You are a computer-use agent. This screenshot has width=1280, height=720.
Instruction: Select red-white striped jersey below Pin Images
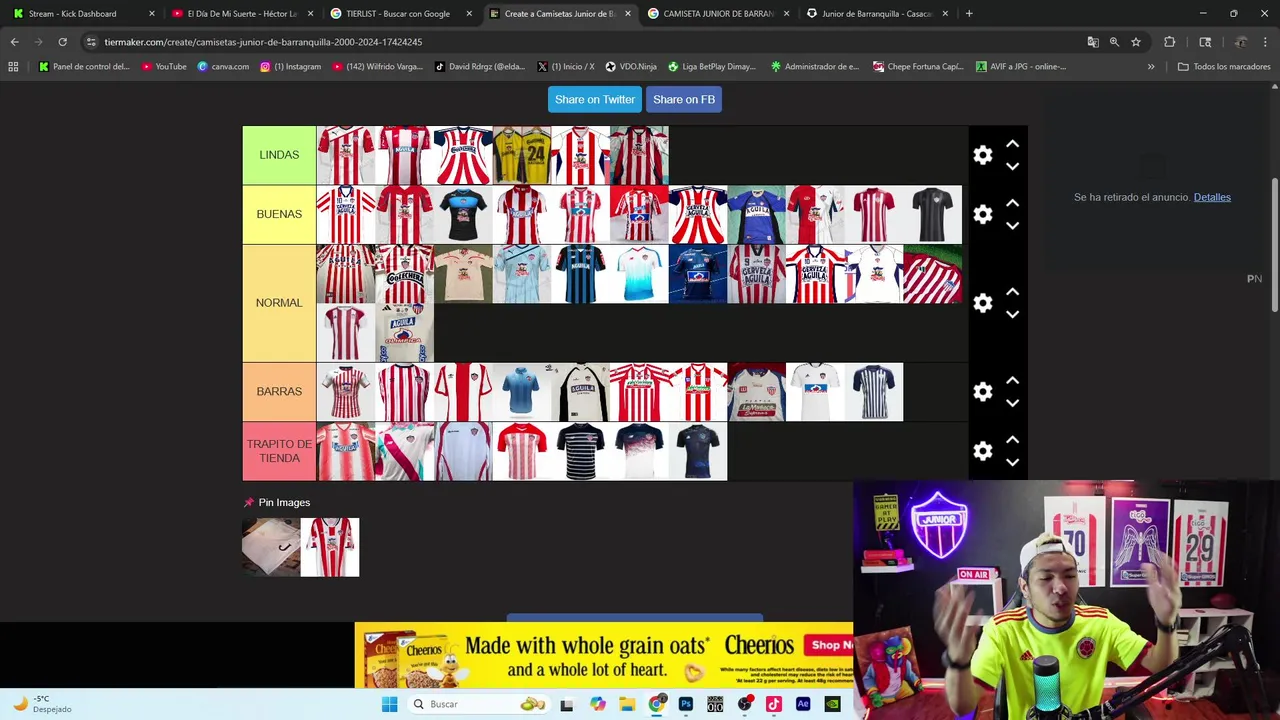pyautogui.click(x=330, y=547)
